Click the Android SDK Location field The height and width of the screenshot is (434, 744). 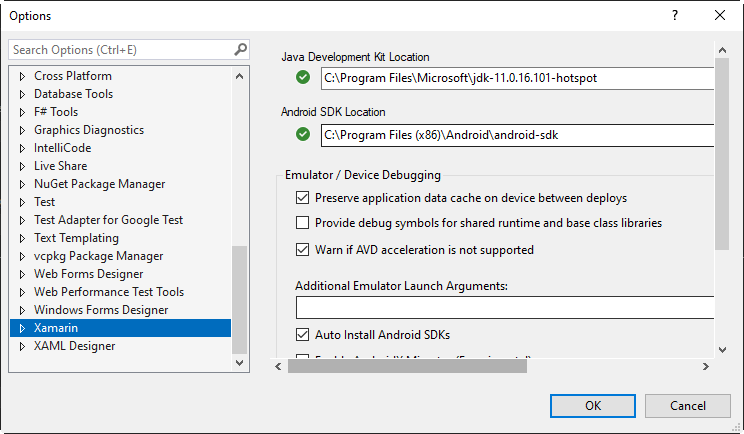(517, 135)
